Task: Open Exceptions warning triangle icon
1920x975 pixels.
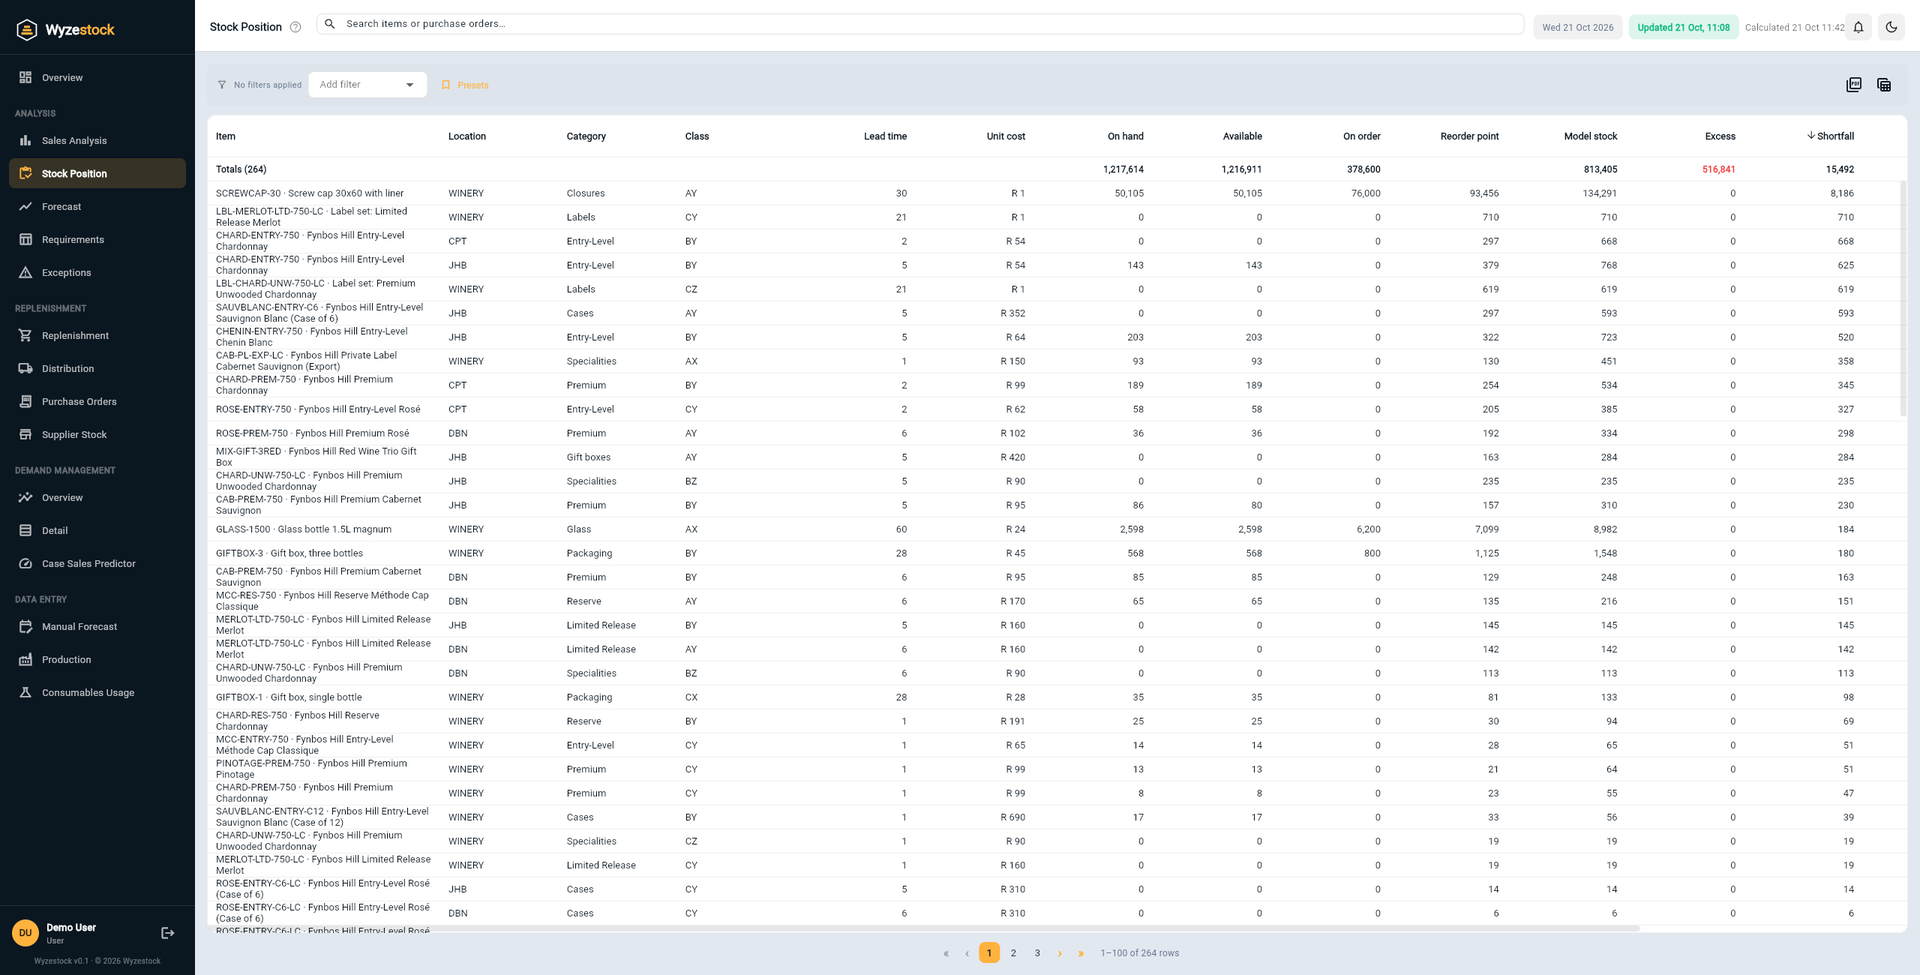Action: (x=26, y=272)
